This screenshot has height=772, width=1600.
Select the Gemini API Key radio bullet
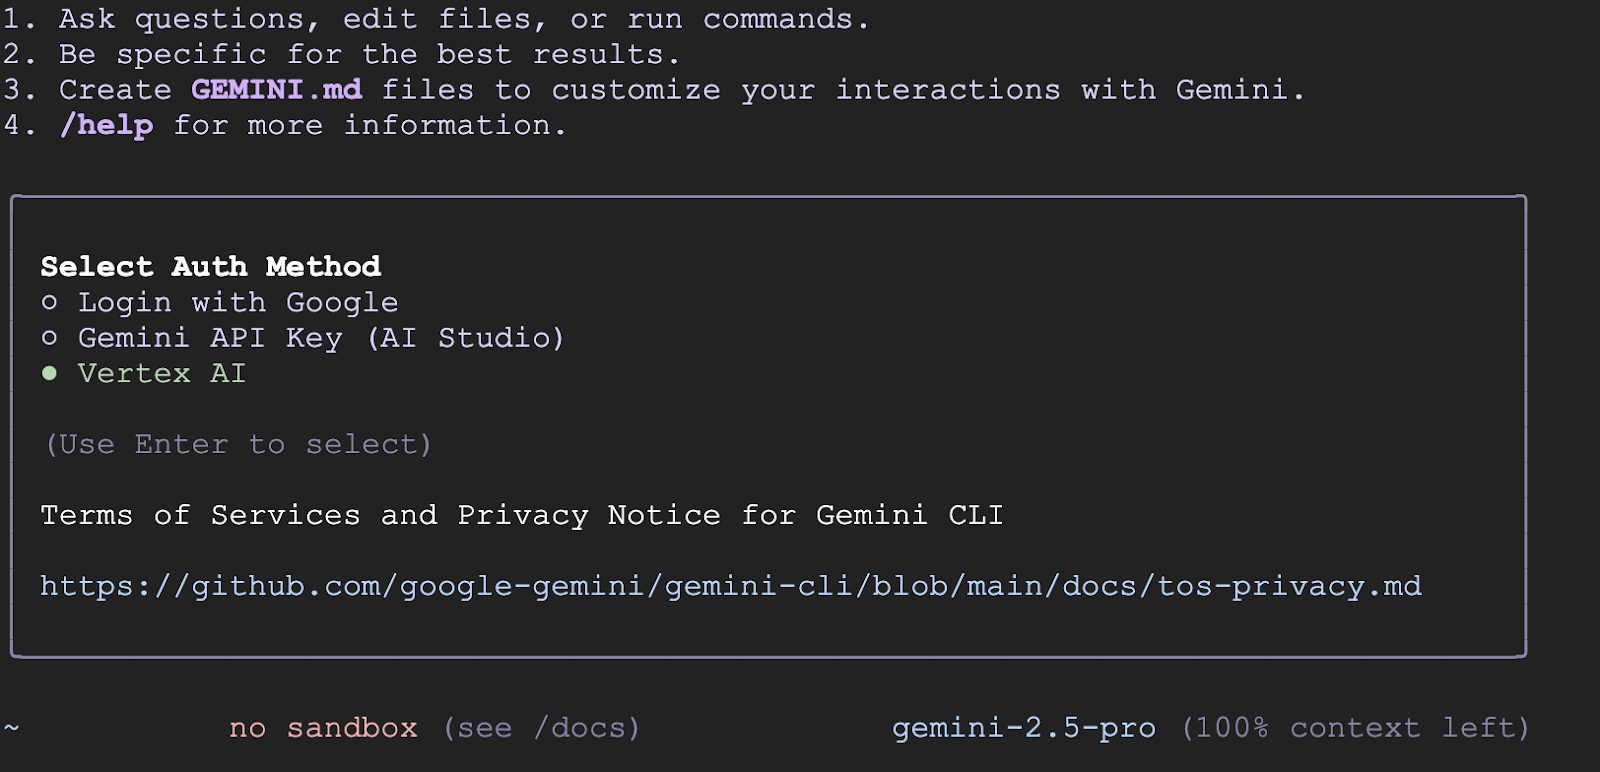point(49,338)
